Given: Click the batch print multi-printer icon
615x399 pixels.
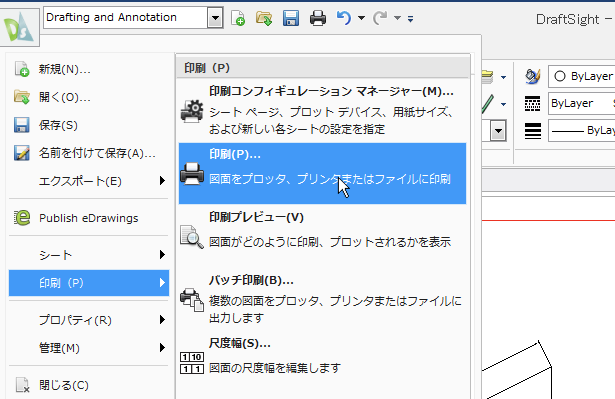Looking at the screenshot, I should [192, 300].
